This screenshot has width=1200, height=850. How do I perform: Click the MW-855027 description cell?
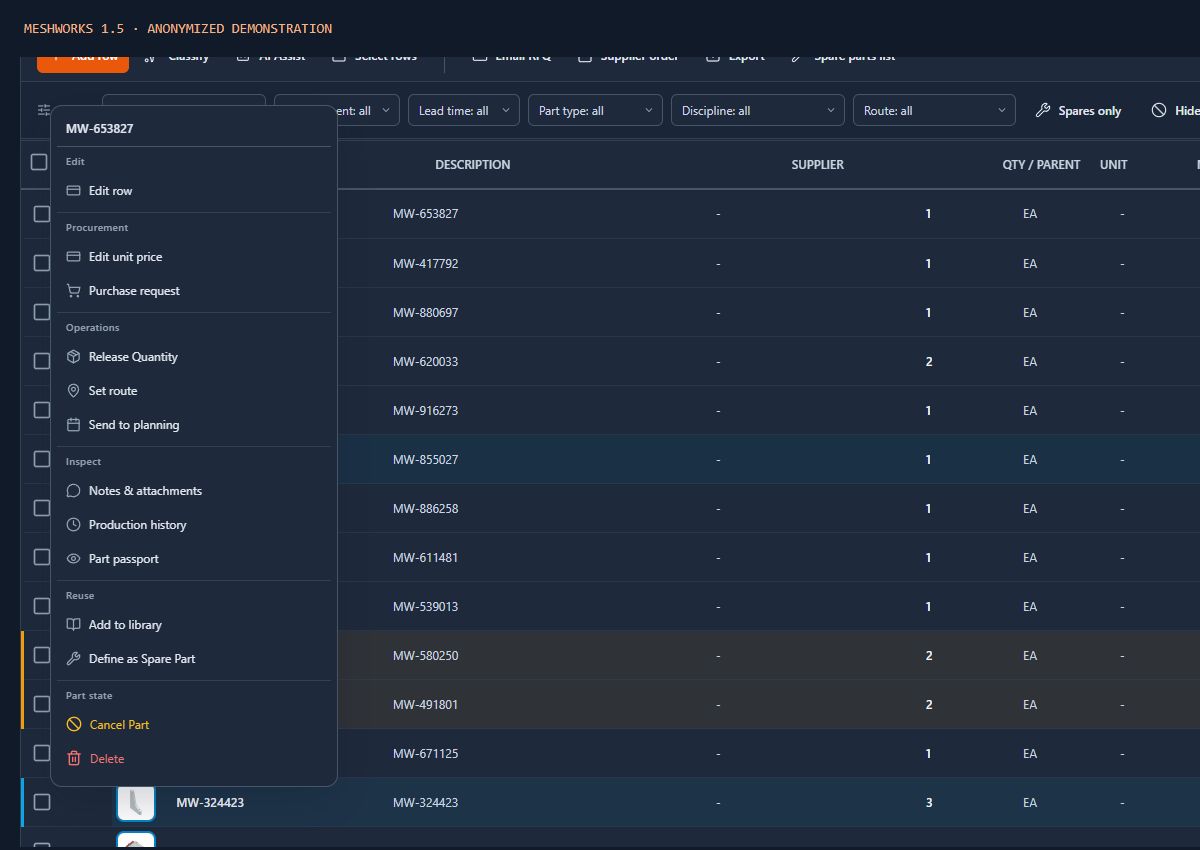[x=426, y=460]
